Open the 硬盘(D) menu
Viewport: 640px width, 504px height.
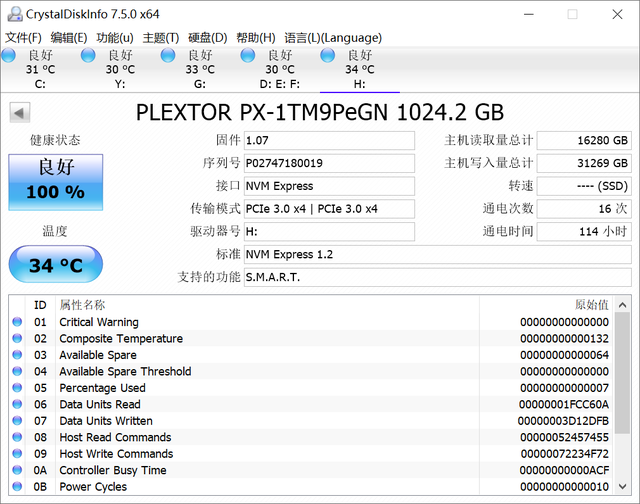click(x=207, y=38)
